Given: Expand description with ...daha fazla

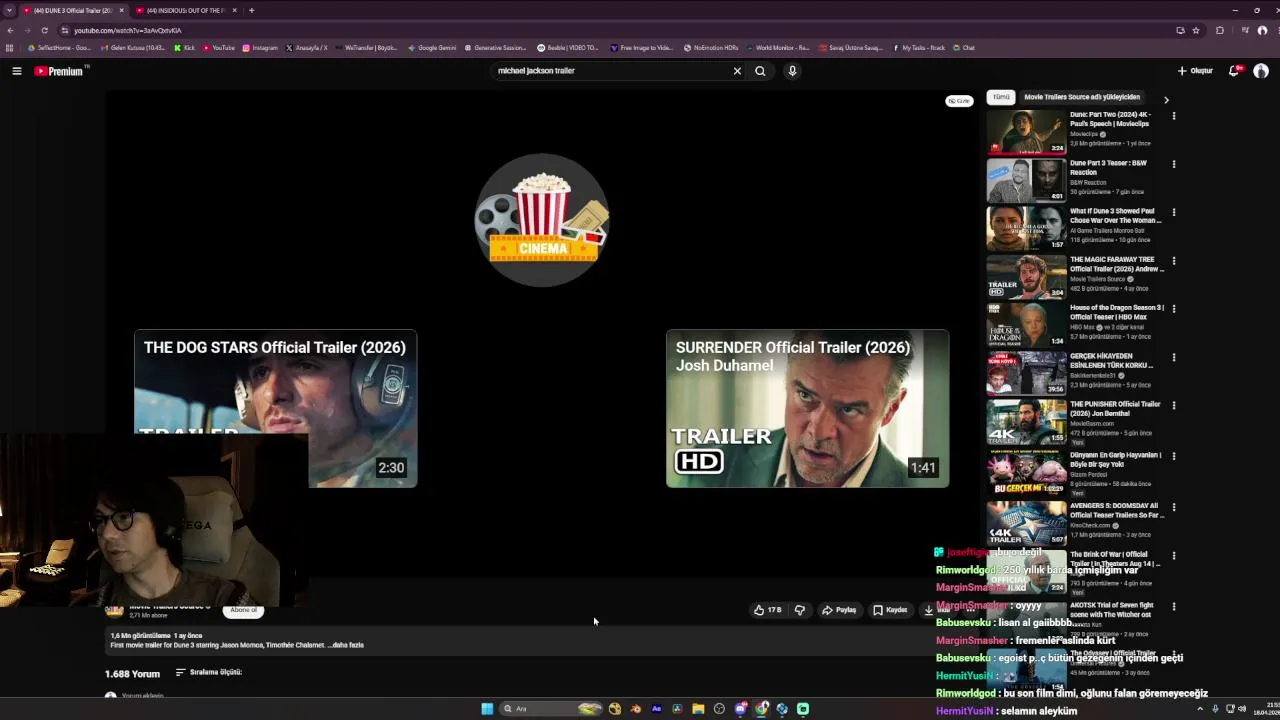Looking at the screenshot, I should coord(346,645).
